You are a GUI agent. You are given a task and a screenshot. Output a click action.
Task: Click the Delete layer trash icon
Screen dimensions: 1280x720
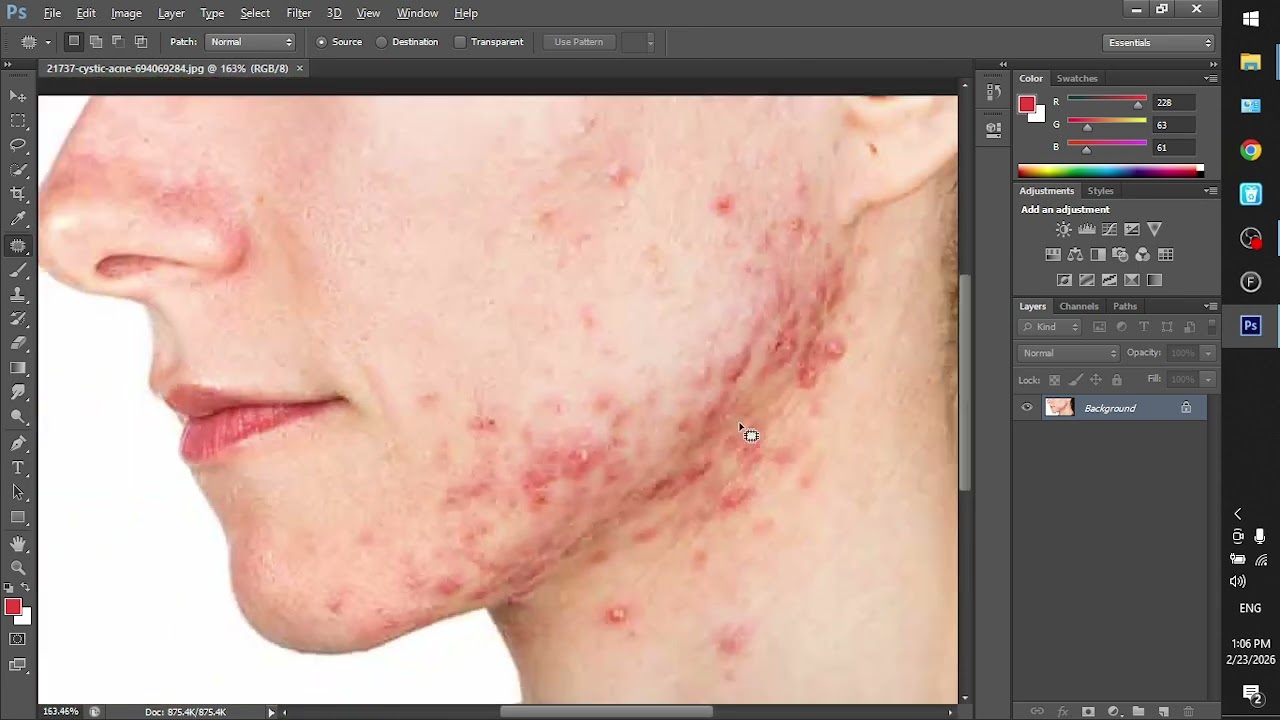tap(1189, 711)
